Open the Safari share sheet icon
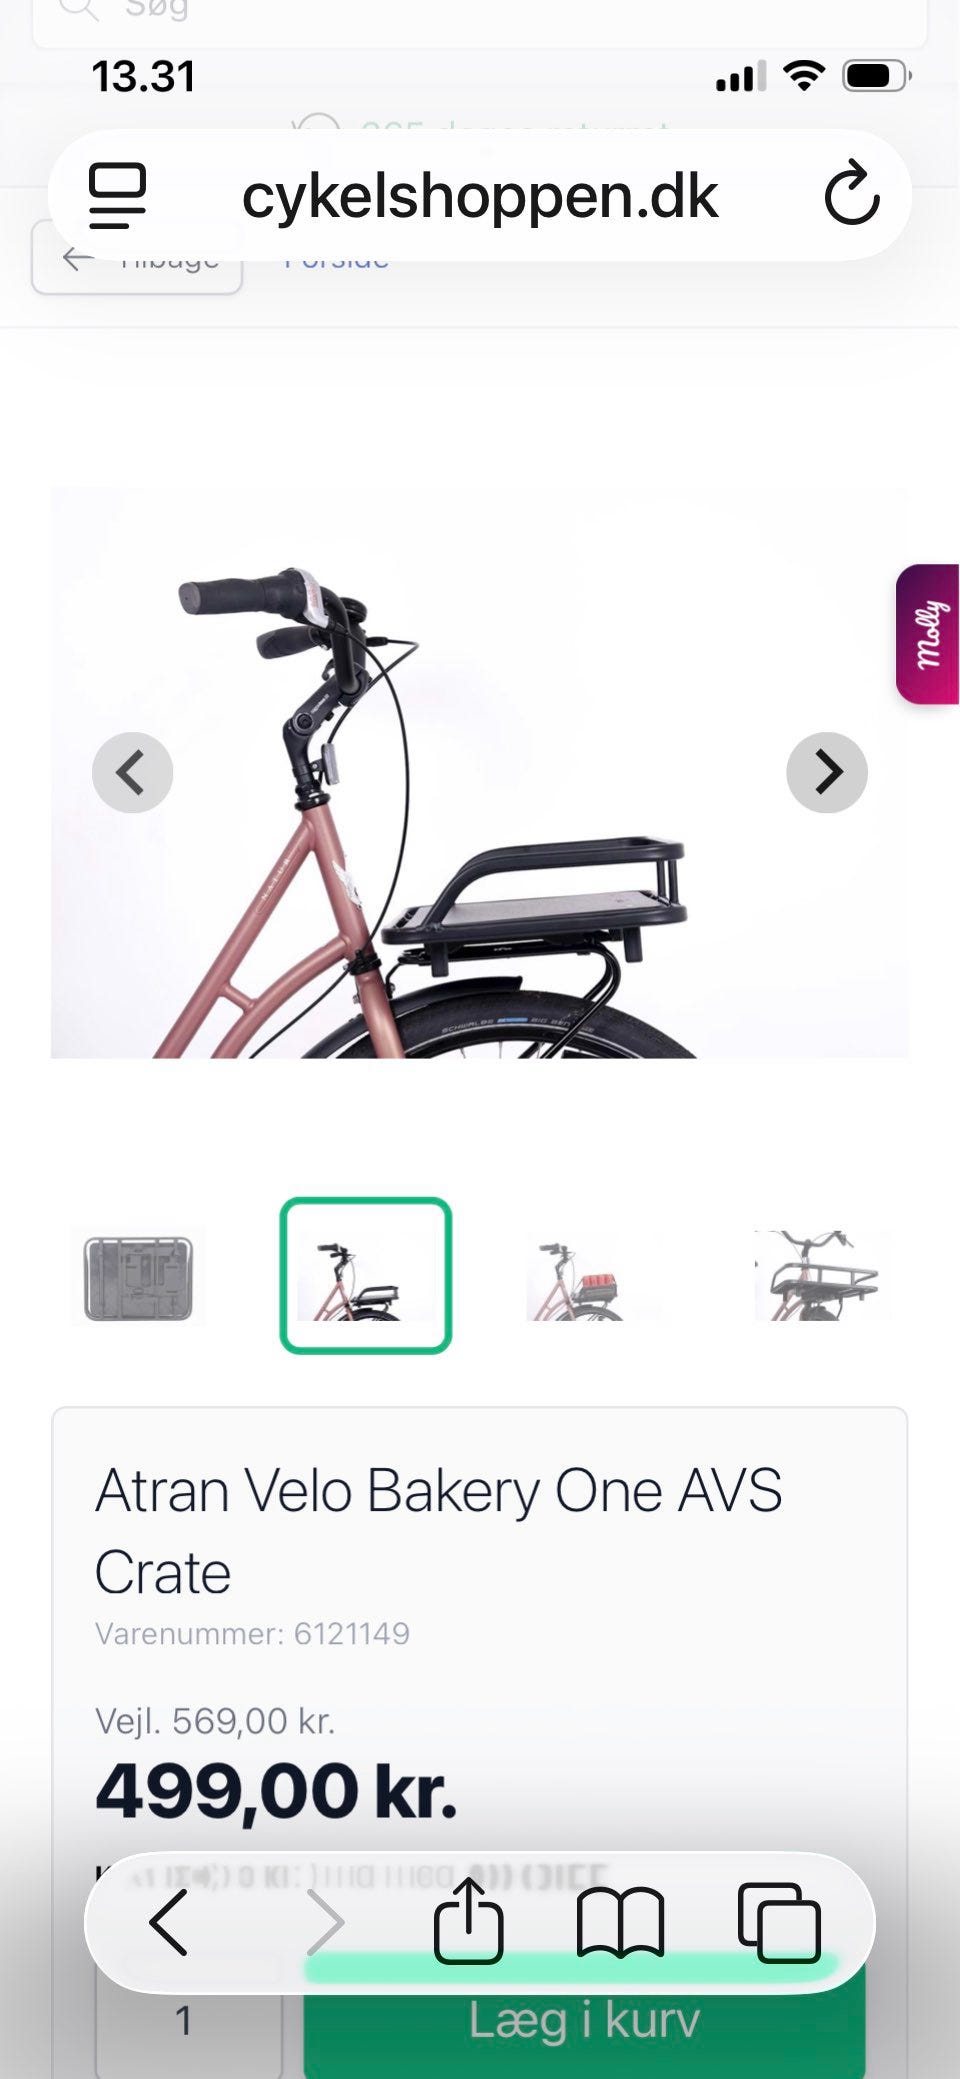 pyautogui.click(x=468, y=1920)
